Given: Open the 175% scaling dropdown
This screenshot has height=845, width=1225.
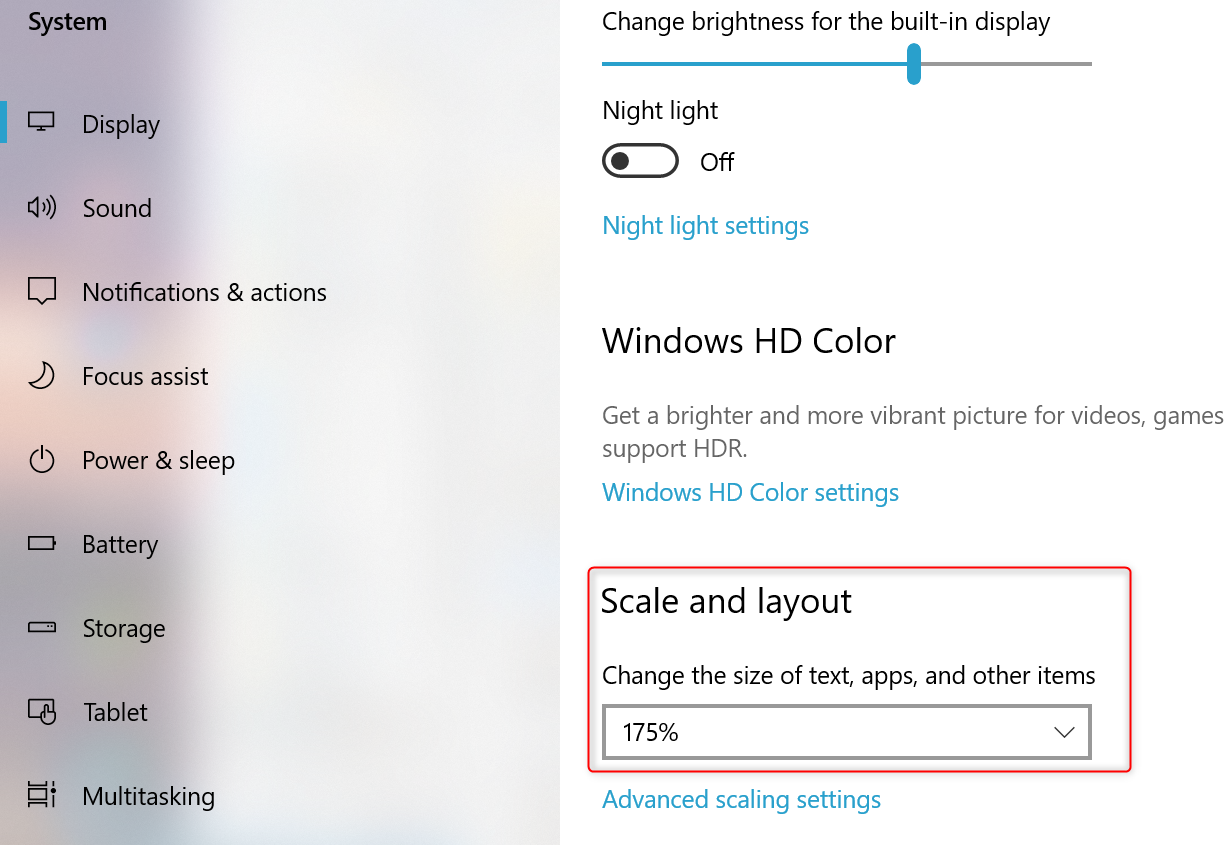Looking at the screenshot, I should [846, 733].
